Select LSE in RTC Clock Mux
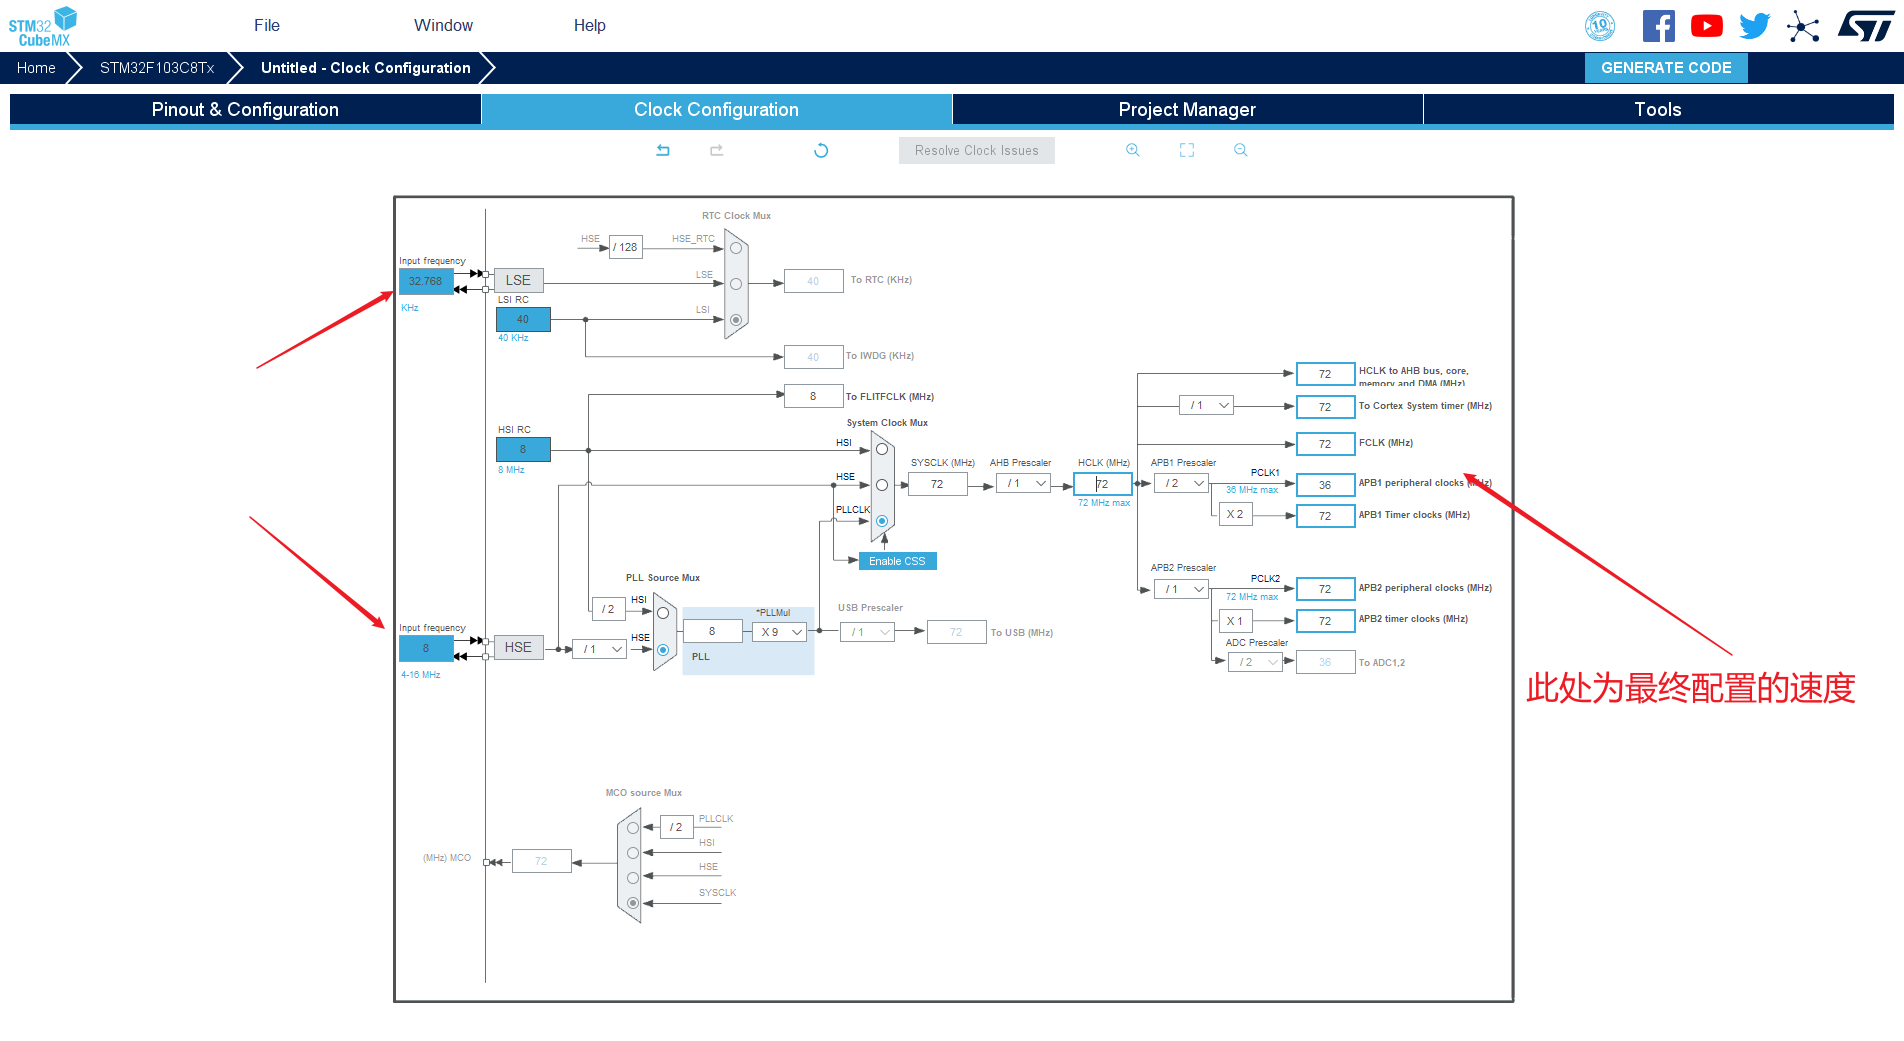Image resolution: width=1904 pixels, height=1041 pixels. (x=736, y=284)
